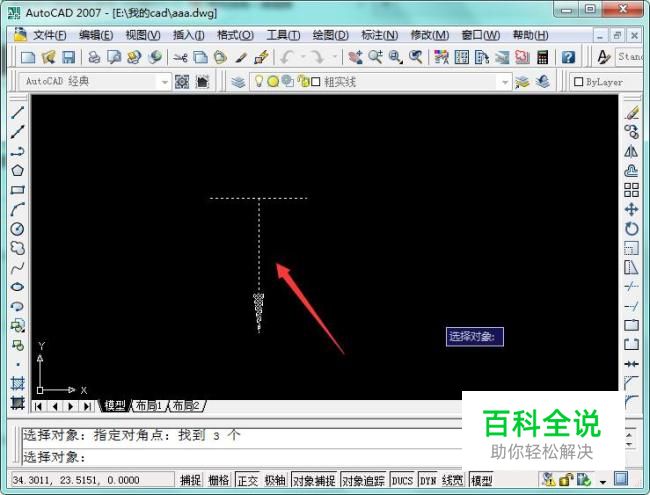Viewport: 650px width, 495px height.
Task: Go to the next layout tab arrow
Action: click(x=71, y=406)
